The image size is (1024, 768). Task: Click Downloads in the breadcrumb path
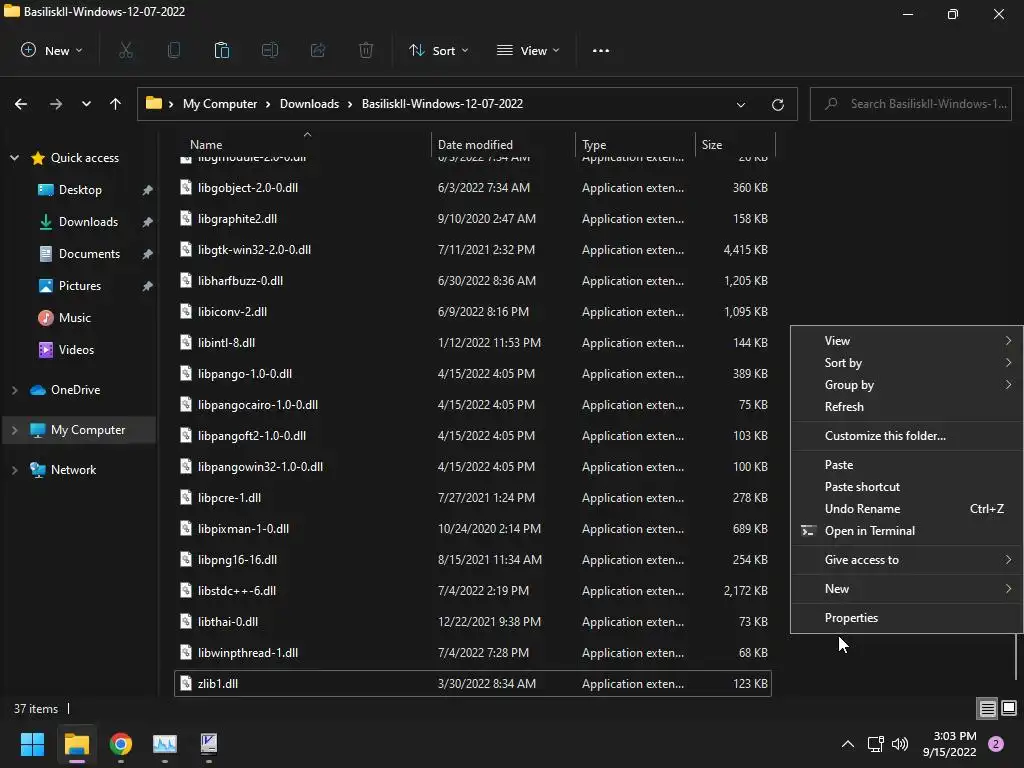click(x=310, y=104)
